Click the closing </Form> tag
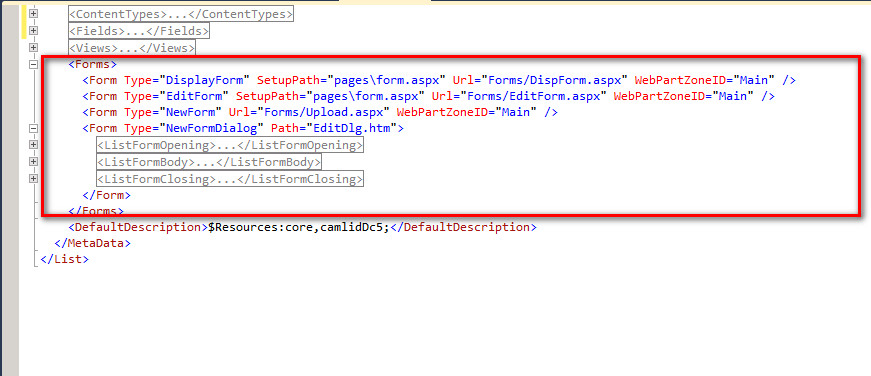The height and width of the screenshot is (376, 871). (107, 195)
